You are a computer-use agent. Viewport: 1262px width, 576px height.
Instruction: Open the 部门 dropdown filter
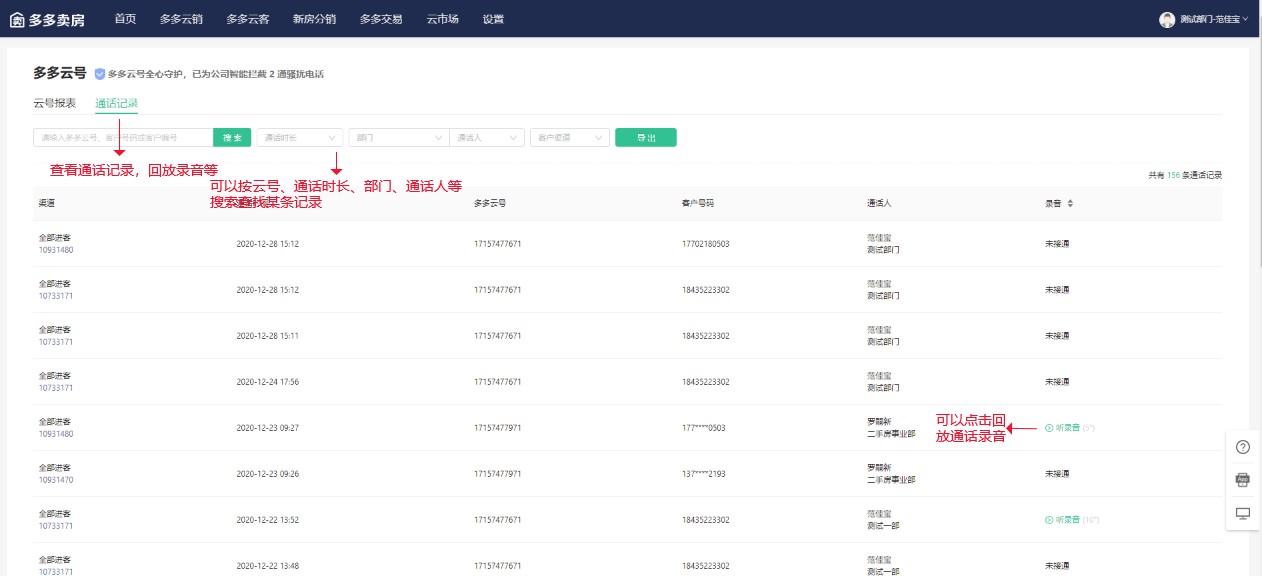click(398, 138)
